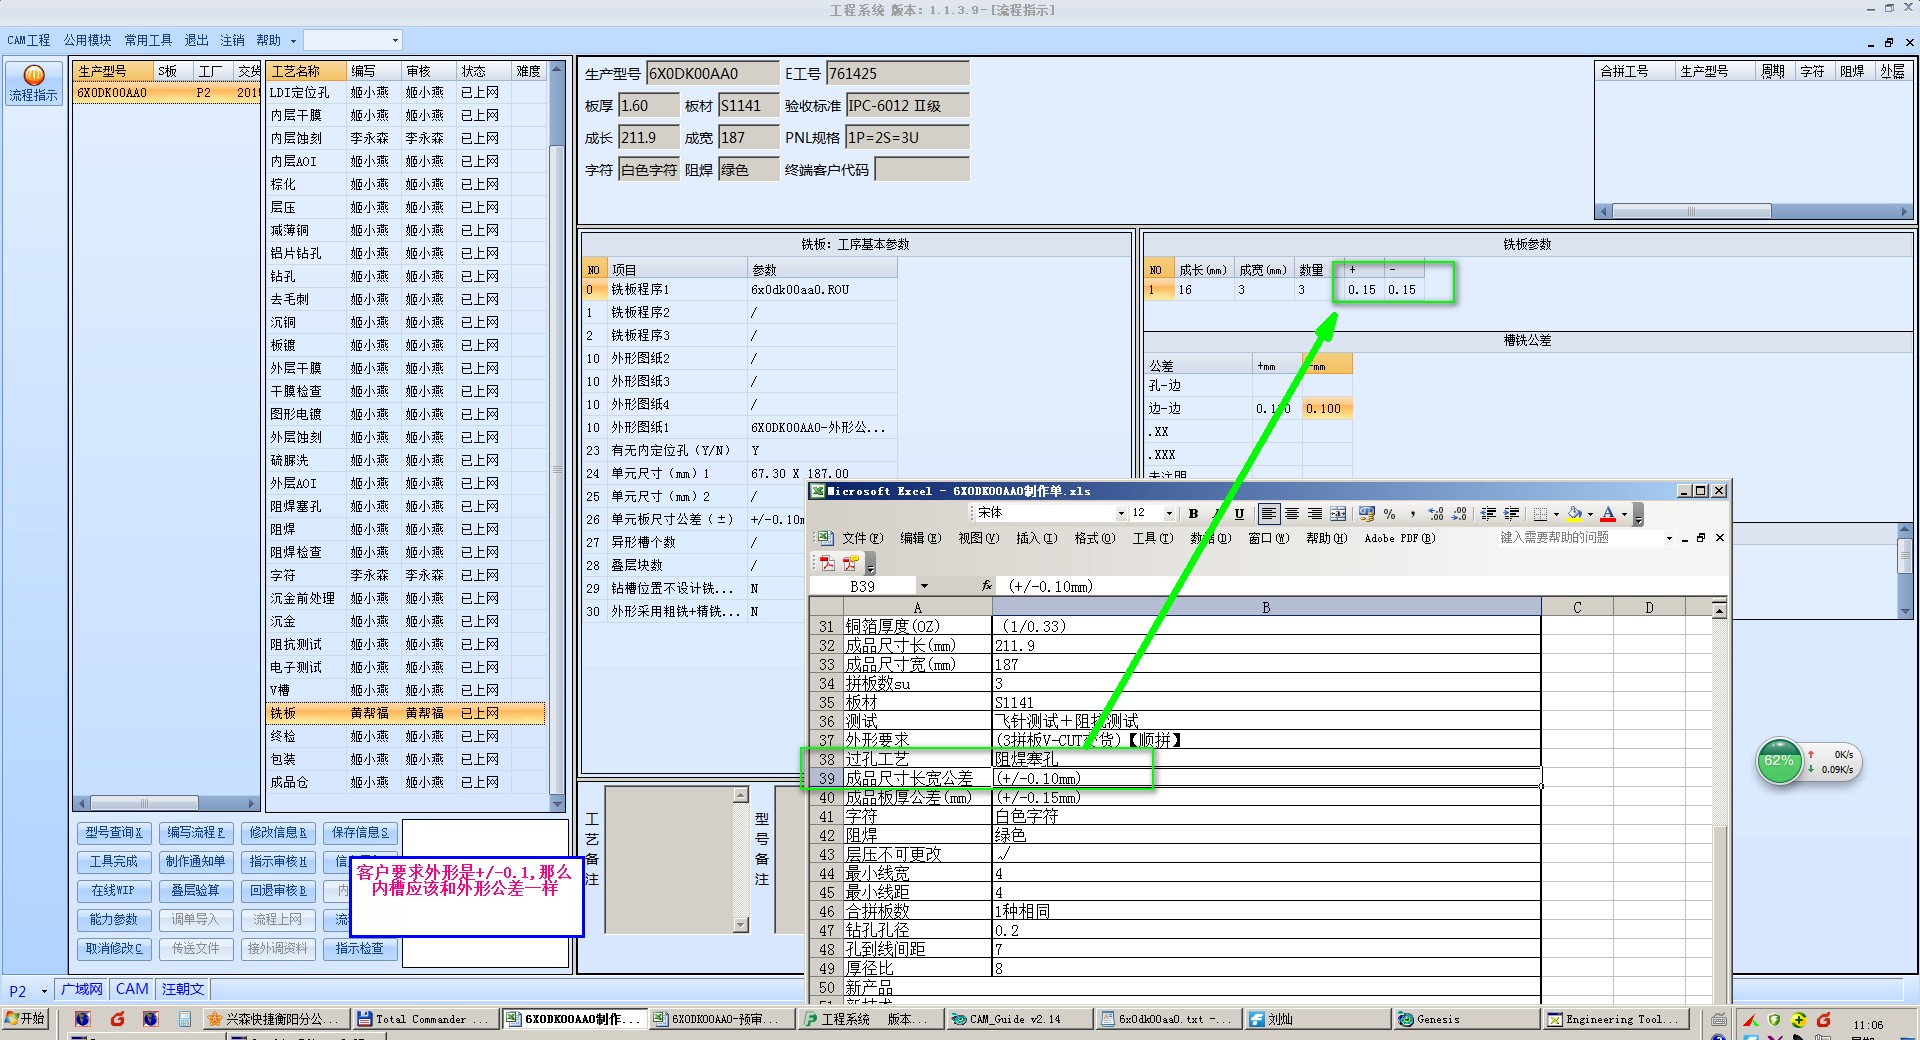Click cell 成品尺寸长宽公差 in Excel row 39

918,778
